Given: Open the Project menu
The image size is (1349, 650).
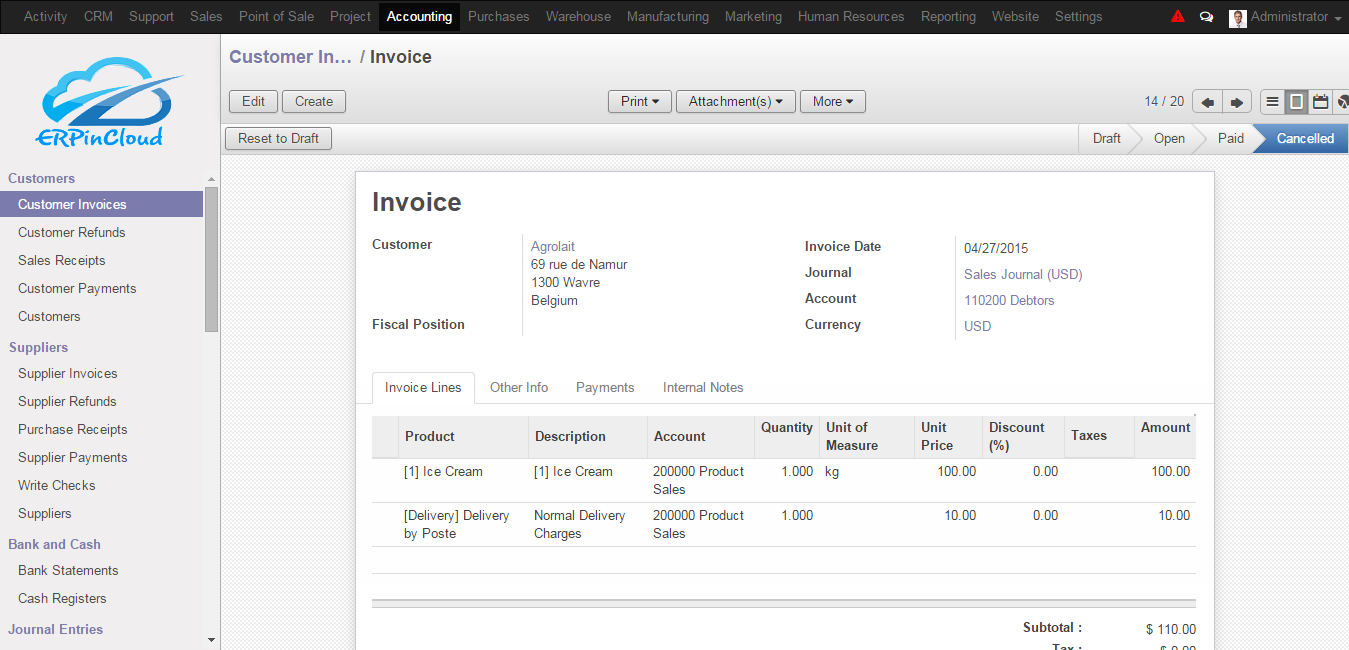Looking at the screenshot, I should (x=350, y=17).
